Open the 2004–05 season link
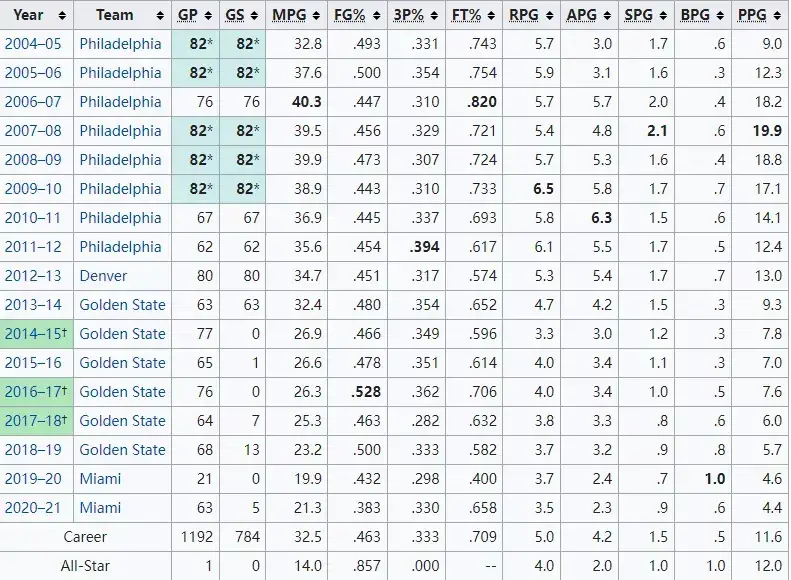 tap(33, 44)
